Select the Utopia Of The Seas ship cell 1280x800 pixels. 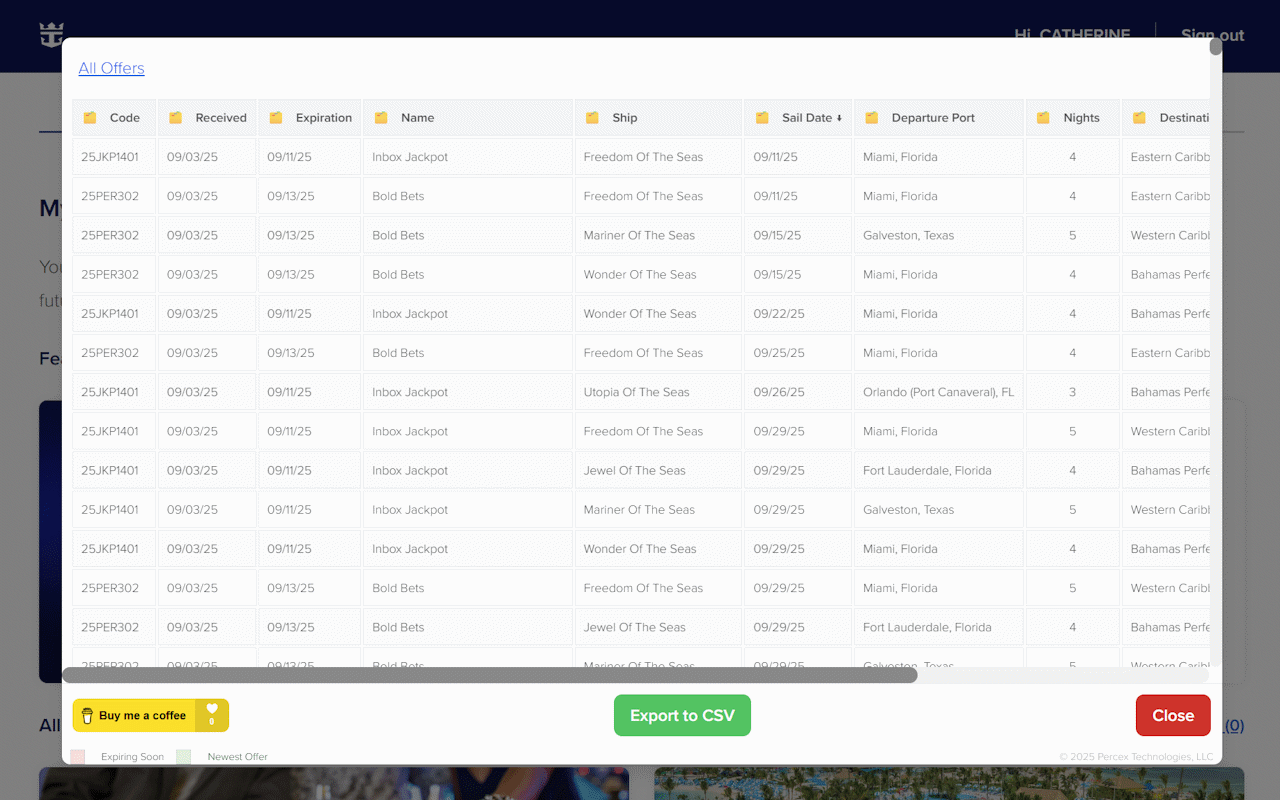point(659,392)
